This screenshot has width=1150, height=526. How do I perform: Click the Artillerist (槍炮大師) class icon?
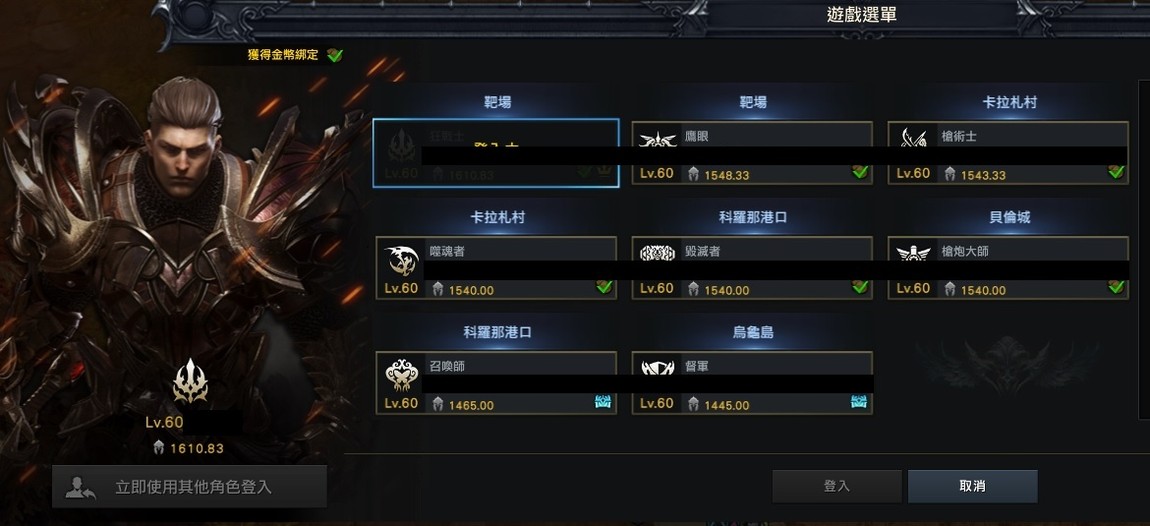click(x=913, y=253)
